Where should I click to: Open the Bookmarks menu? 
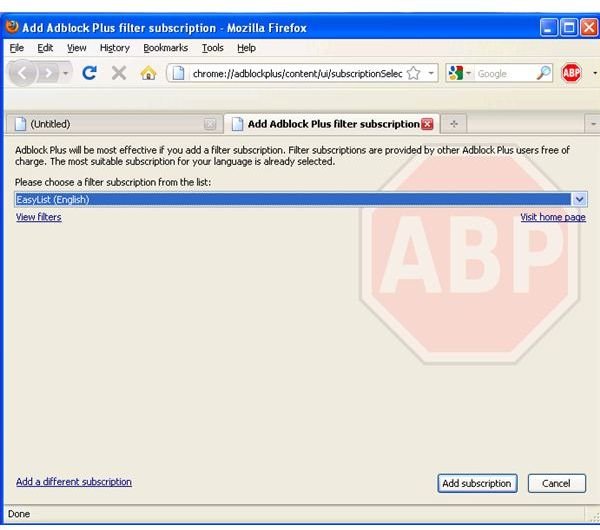(x=166, y=48)
